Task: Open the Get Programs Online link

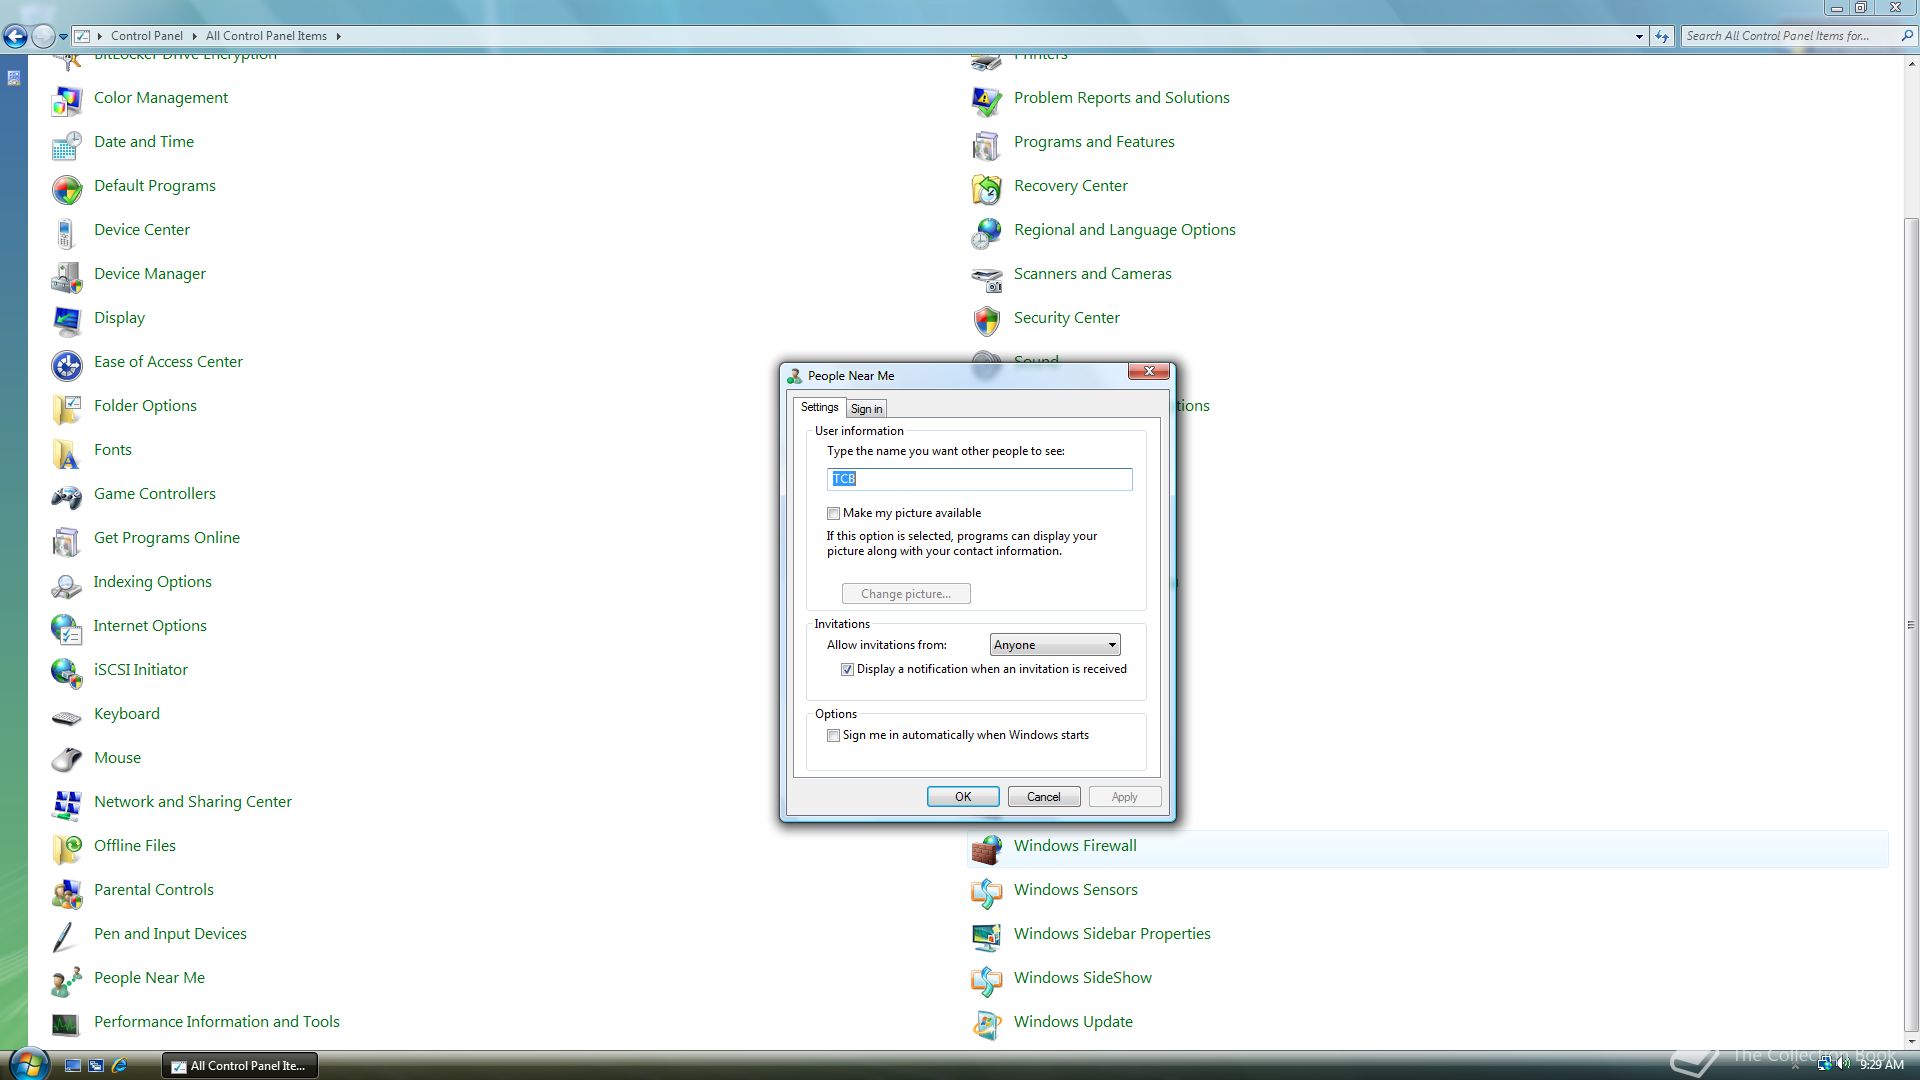Action: (167, 538)
